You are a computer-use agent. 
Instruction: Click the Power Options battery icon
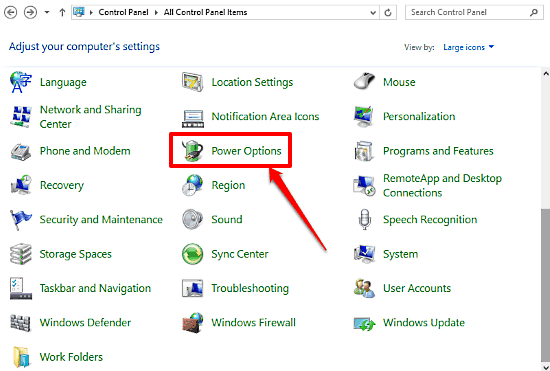click(193, 151)
